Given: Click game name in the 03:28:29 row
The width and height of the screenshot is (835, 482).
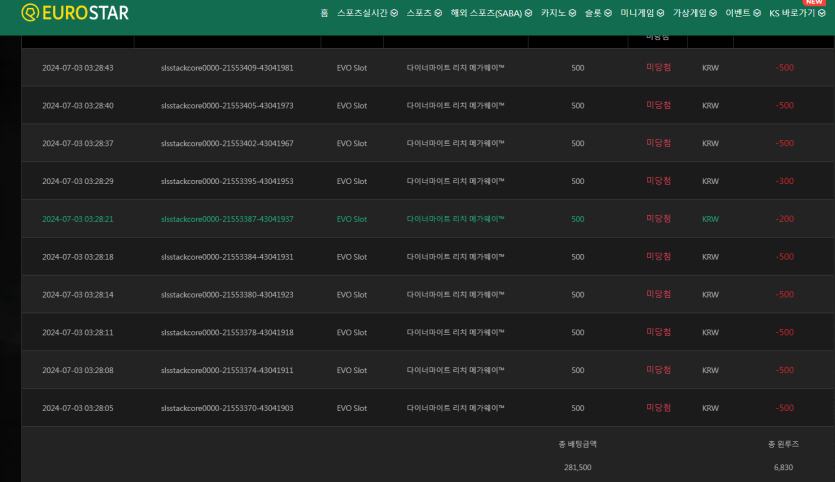Looking at the screenshot, I should pos(455,181).
